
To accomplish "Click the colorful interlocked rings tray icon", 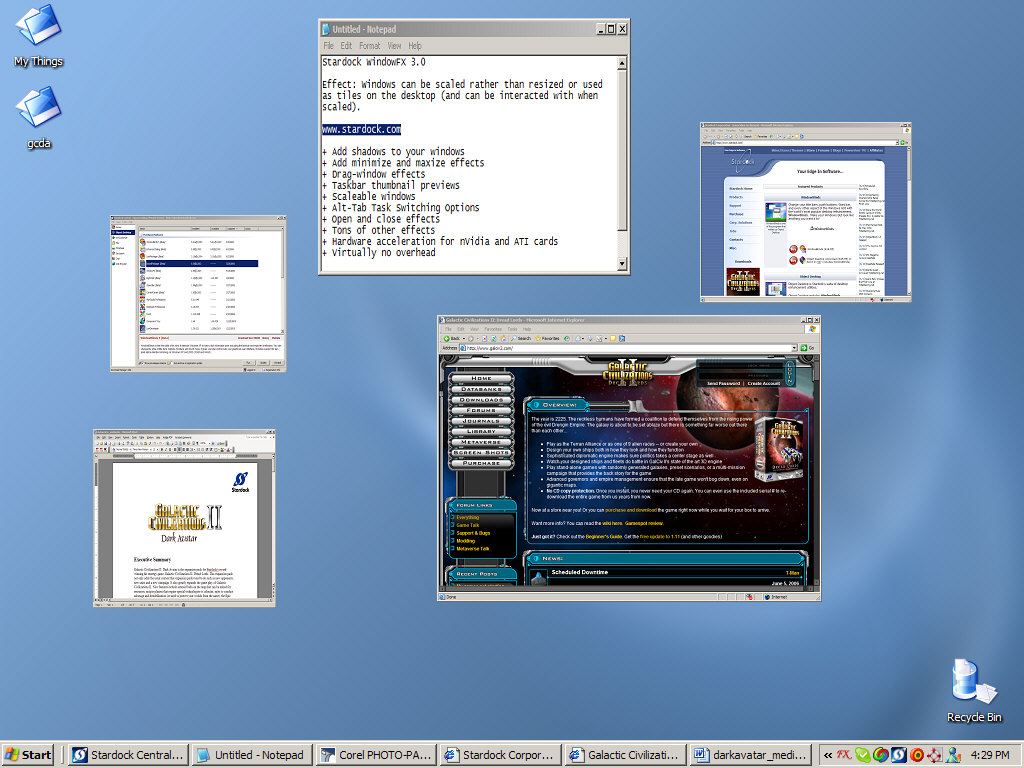I will tap(880, 755).
